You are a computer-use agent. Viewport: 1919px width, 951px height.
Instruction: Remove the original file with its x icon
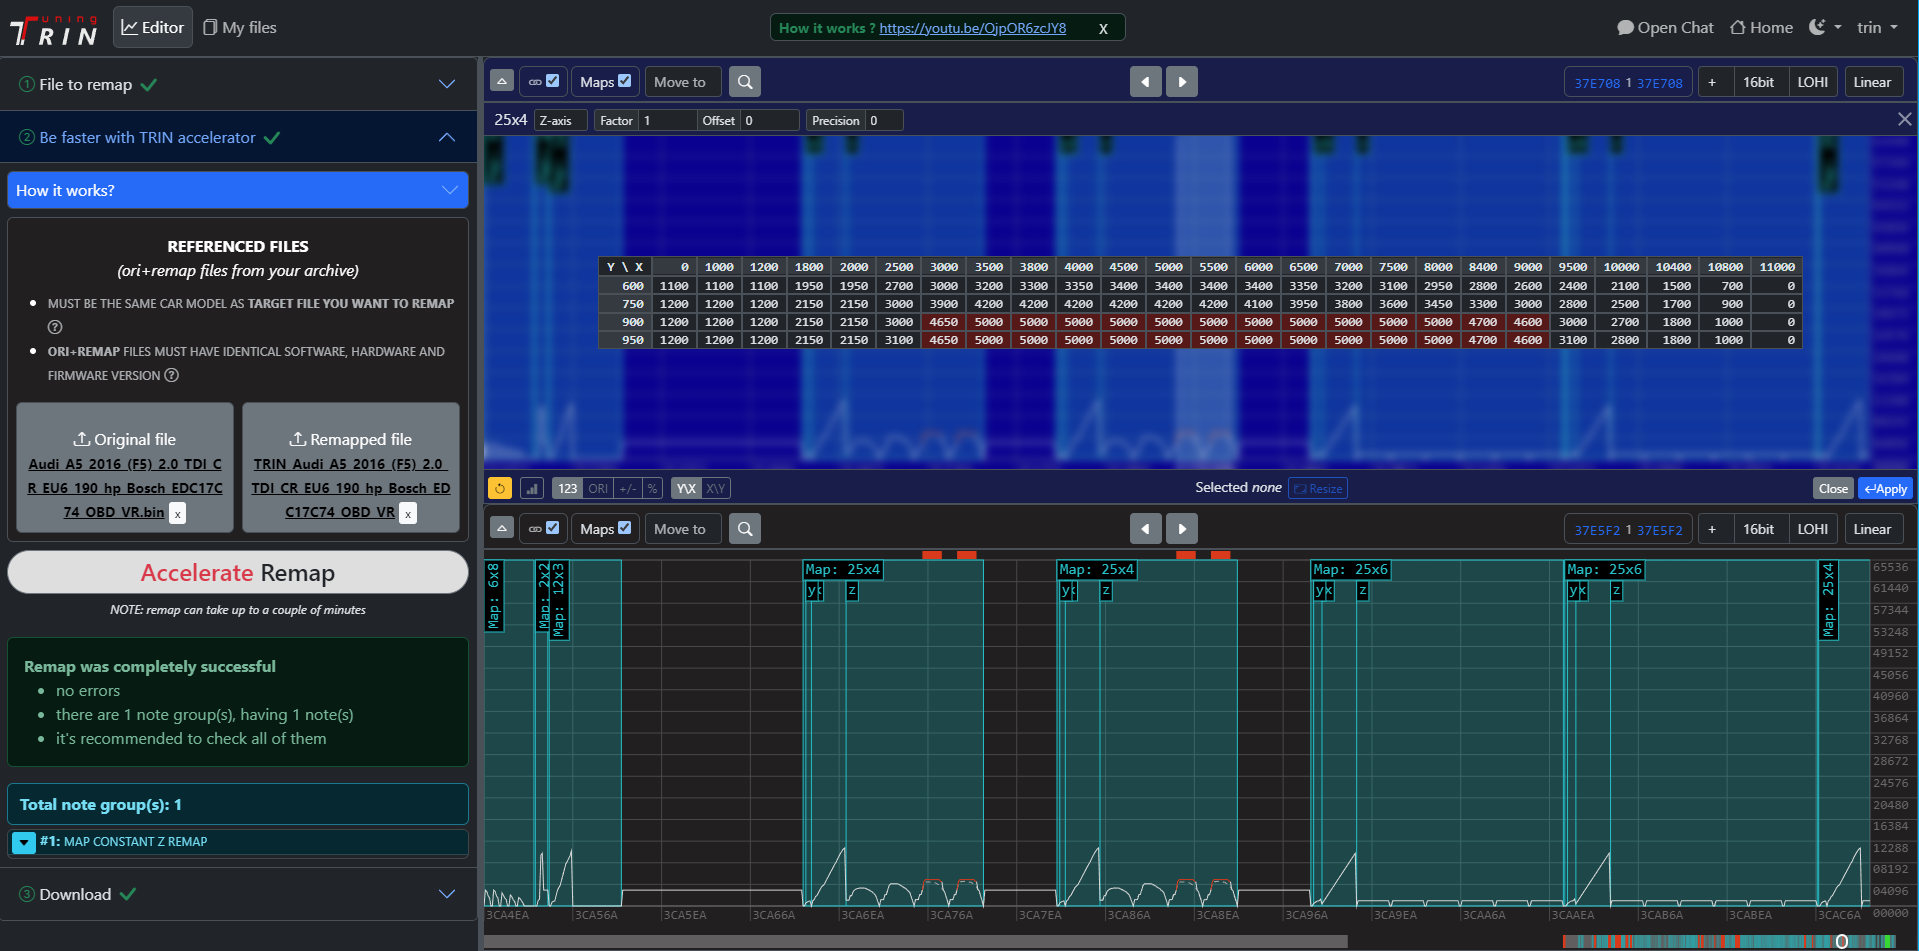177,513
